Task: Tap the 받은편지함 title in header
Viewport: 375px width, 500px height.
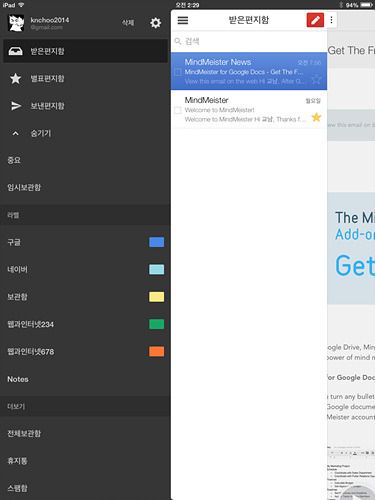Action: coord(249,20)
